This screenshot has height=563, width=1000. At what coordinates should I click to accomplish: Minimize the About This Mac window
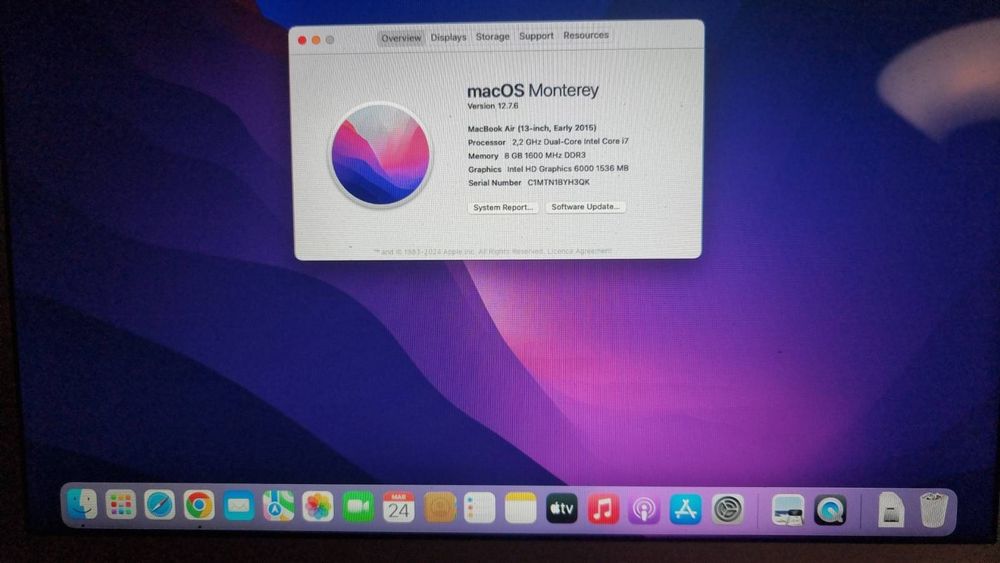pos(316,40)
